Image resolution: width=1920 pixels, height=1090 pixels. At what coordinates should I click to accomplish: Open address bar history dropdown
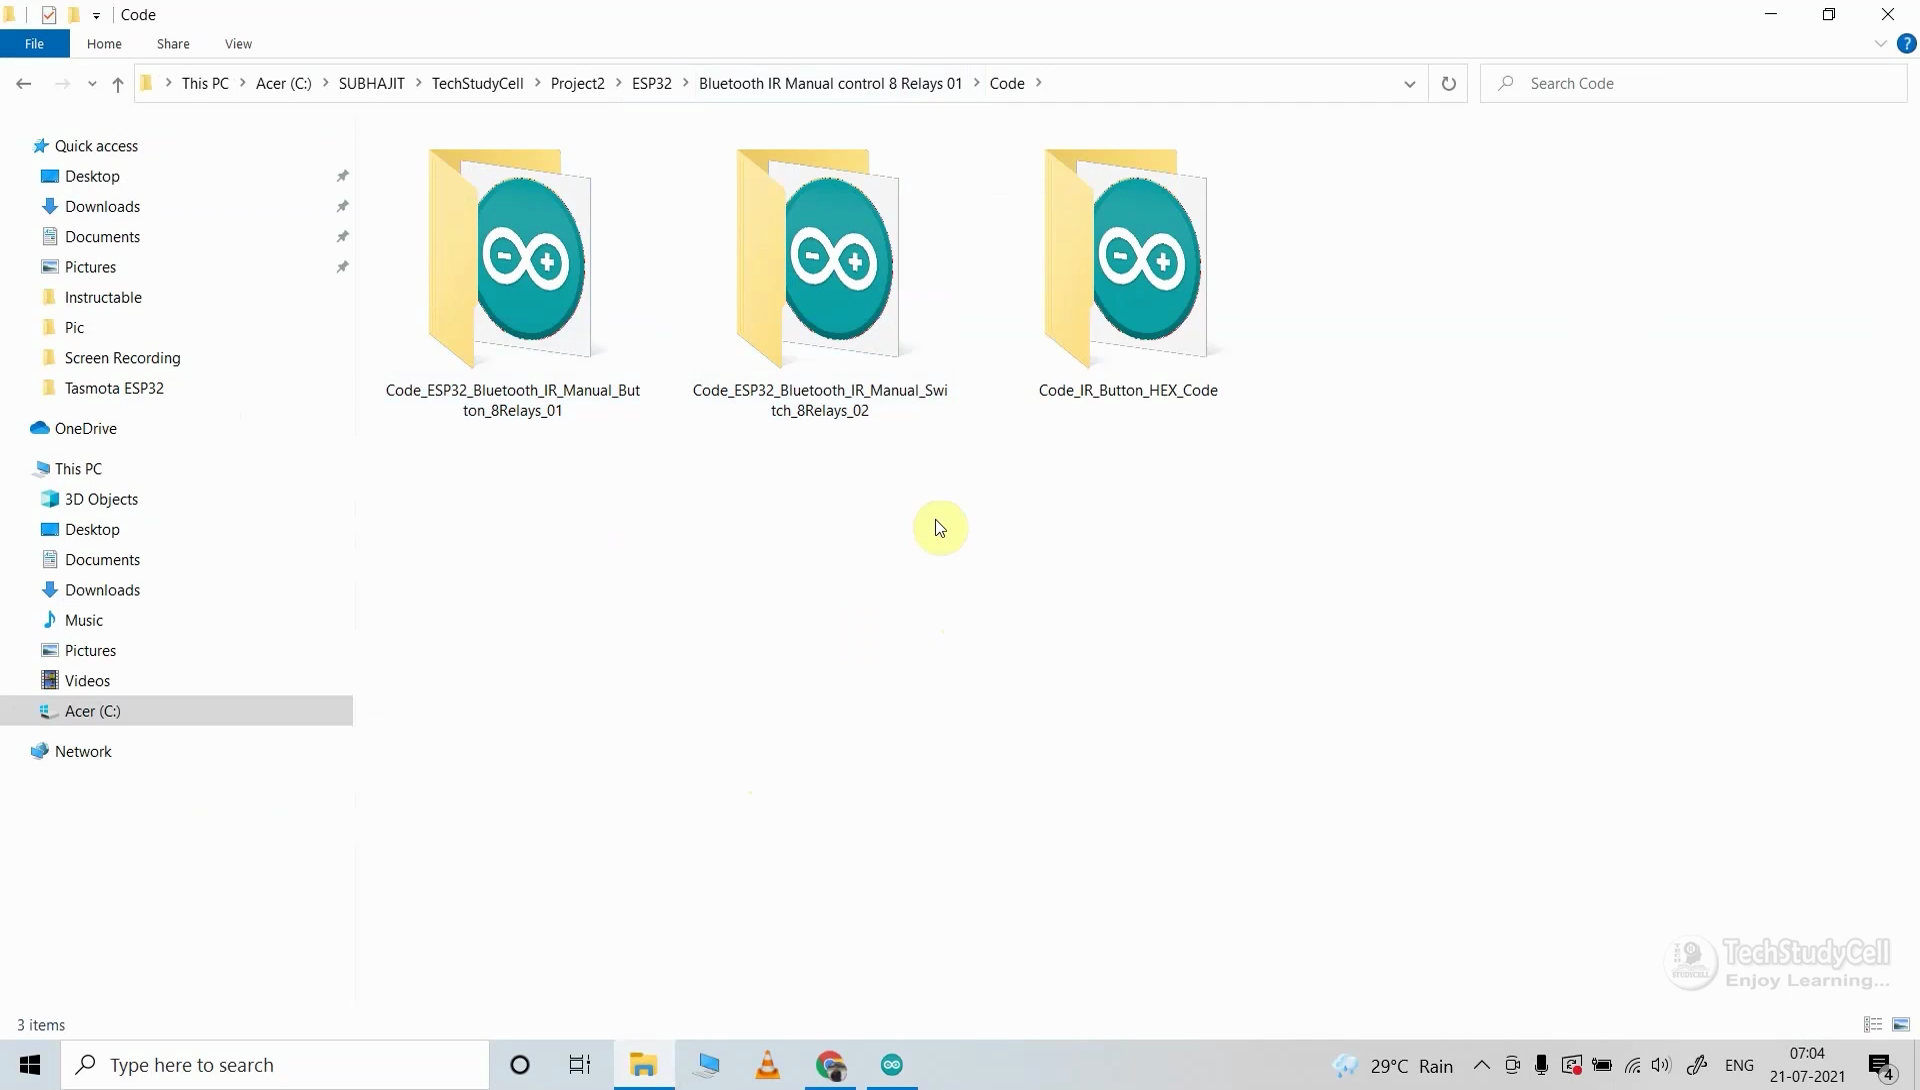coord(1410,84)
